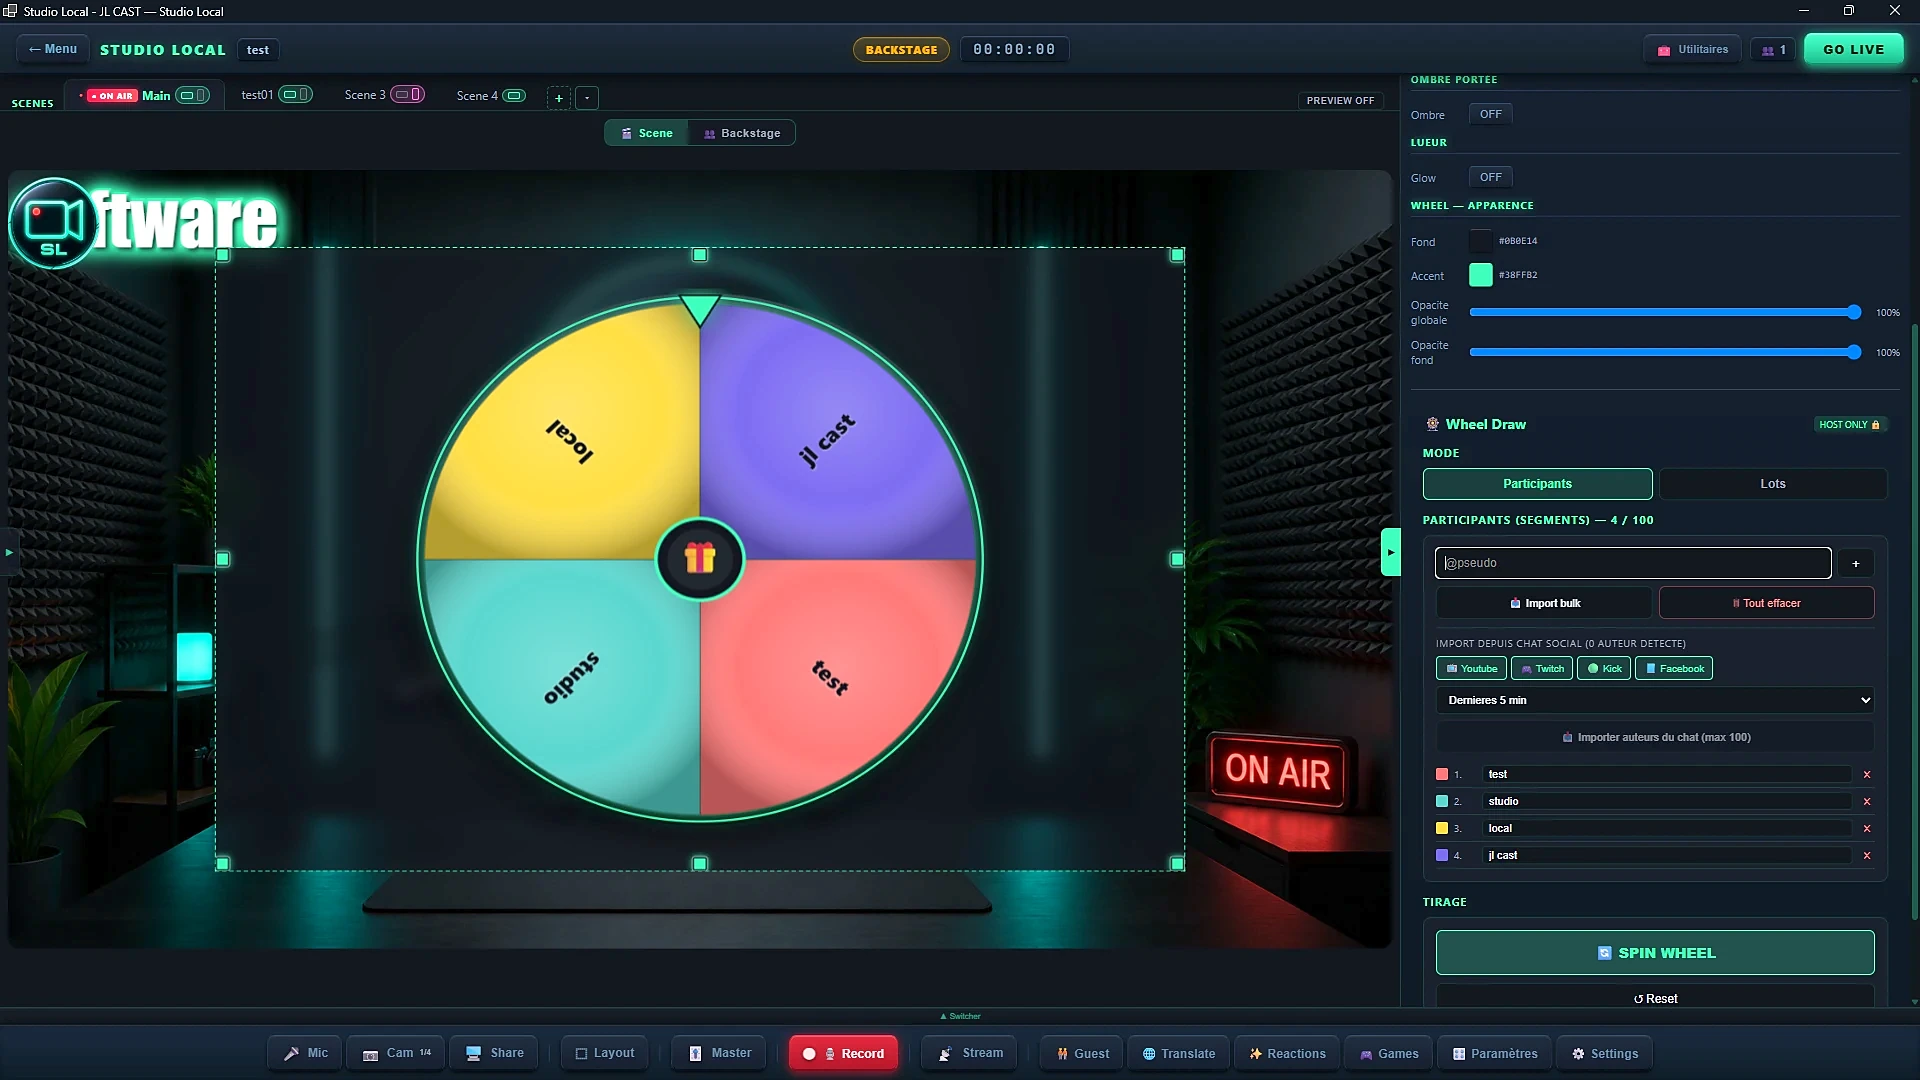
Task: Open Settings in bottom toolbar
Action: pos(1604,1053)
